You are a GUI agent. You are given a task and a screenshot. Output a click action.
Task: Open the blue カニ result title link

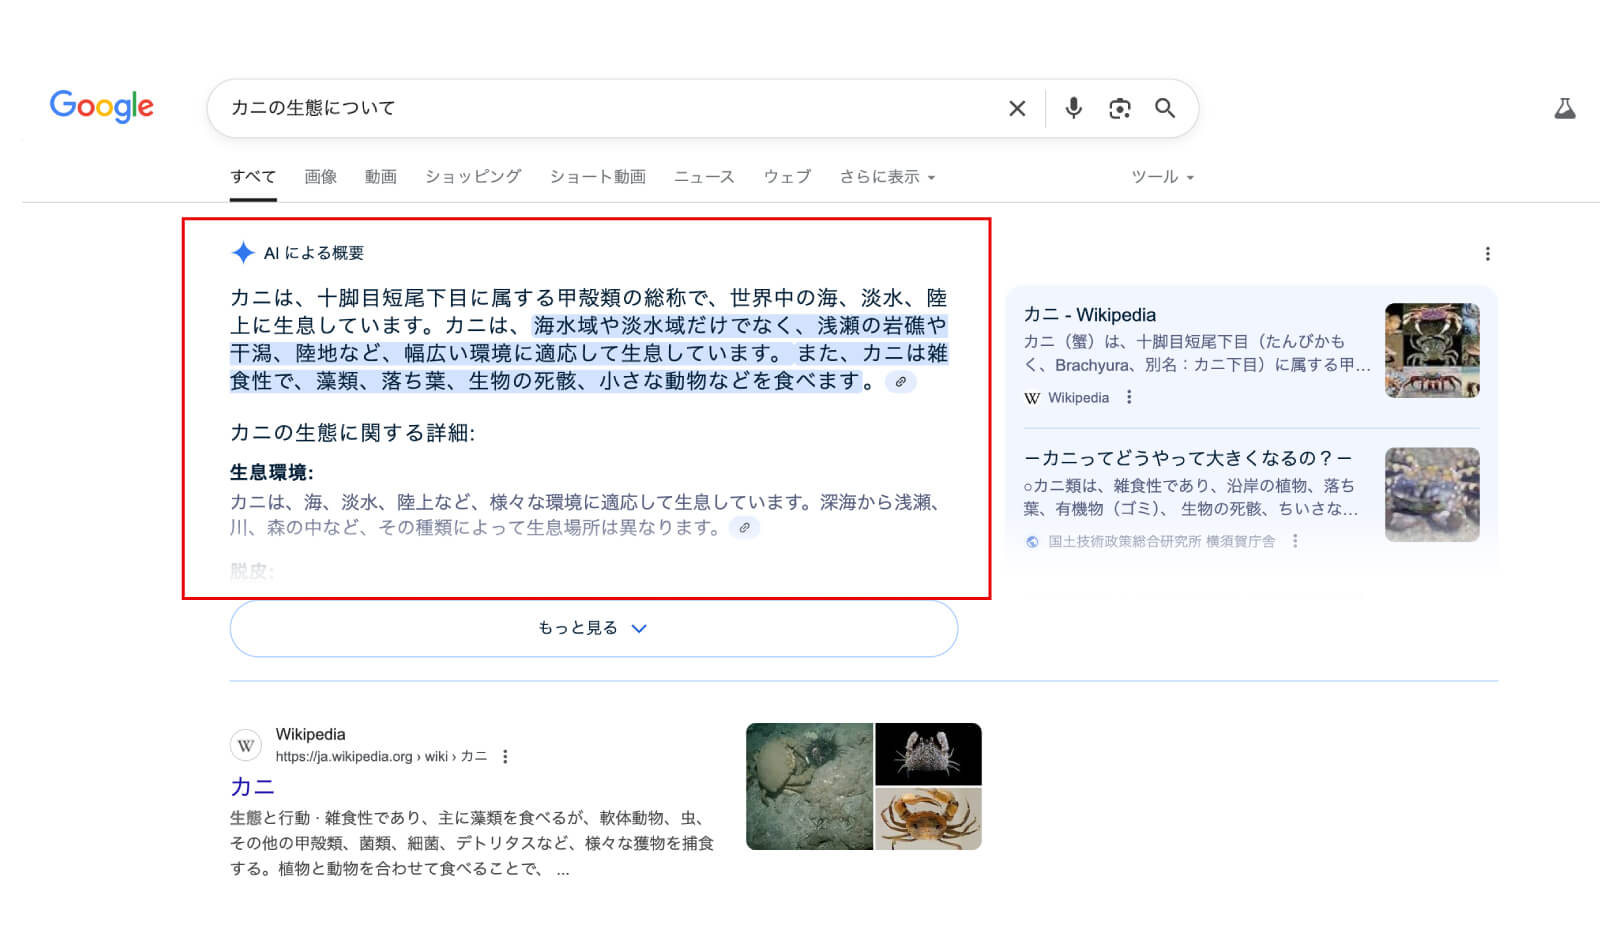point(252,787)
